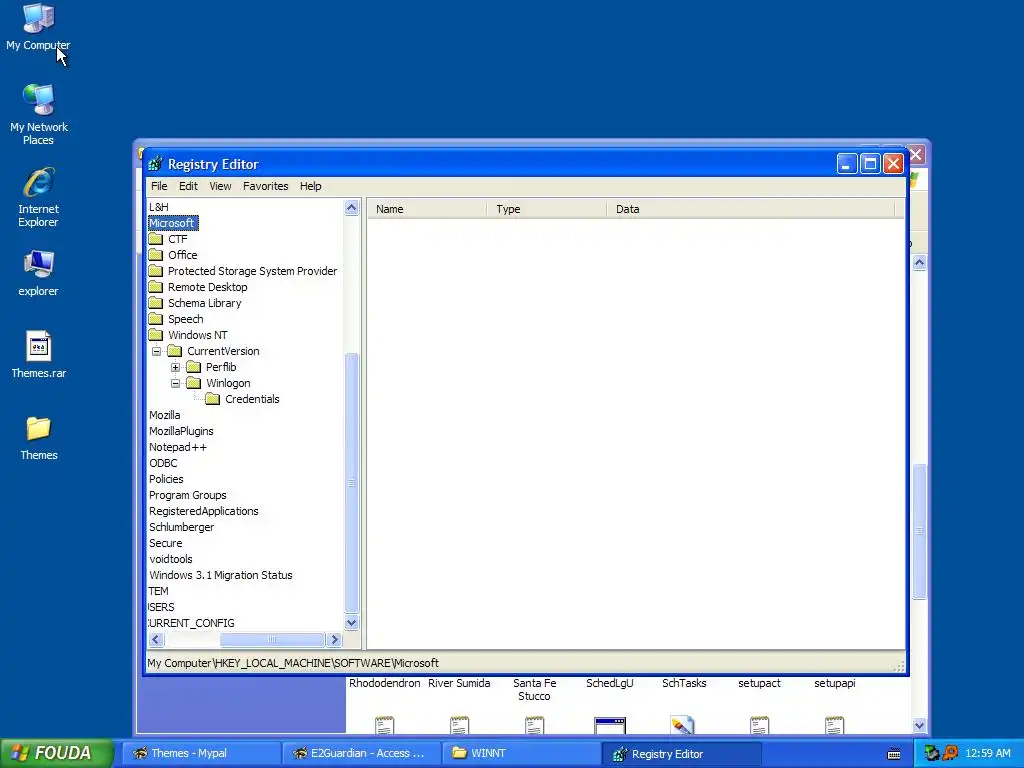Image resolution: width=1024 pixels, height=768 pixels.
Task: Open the Favorites menu
Action: pyautogui.click(x=265, y=186)
